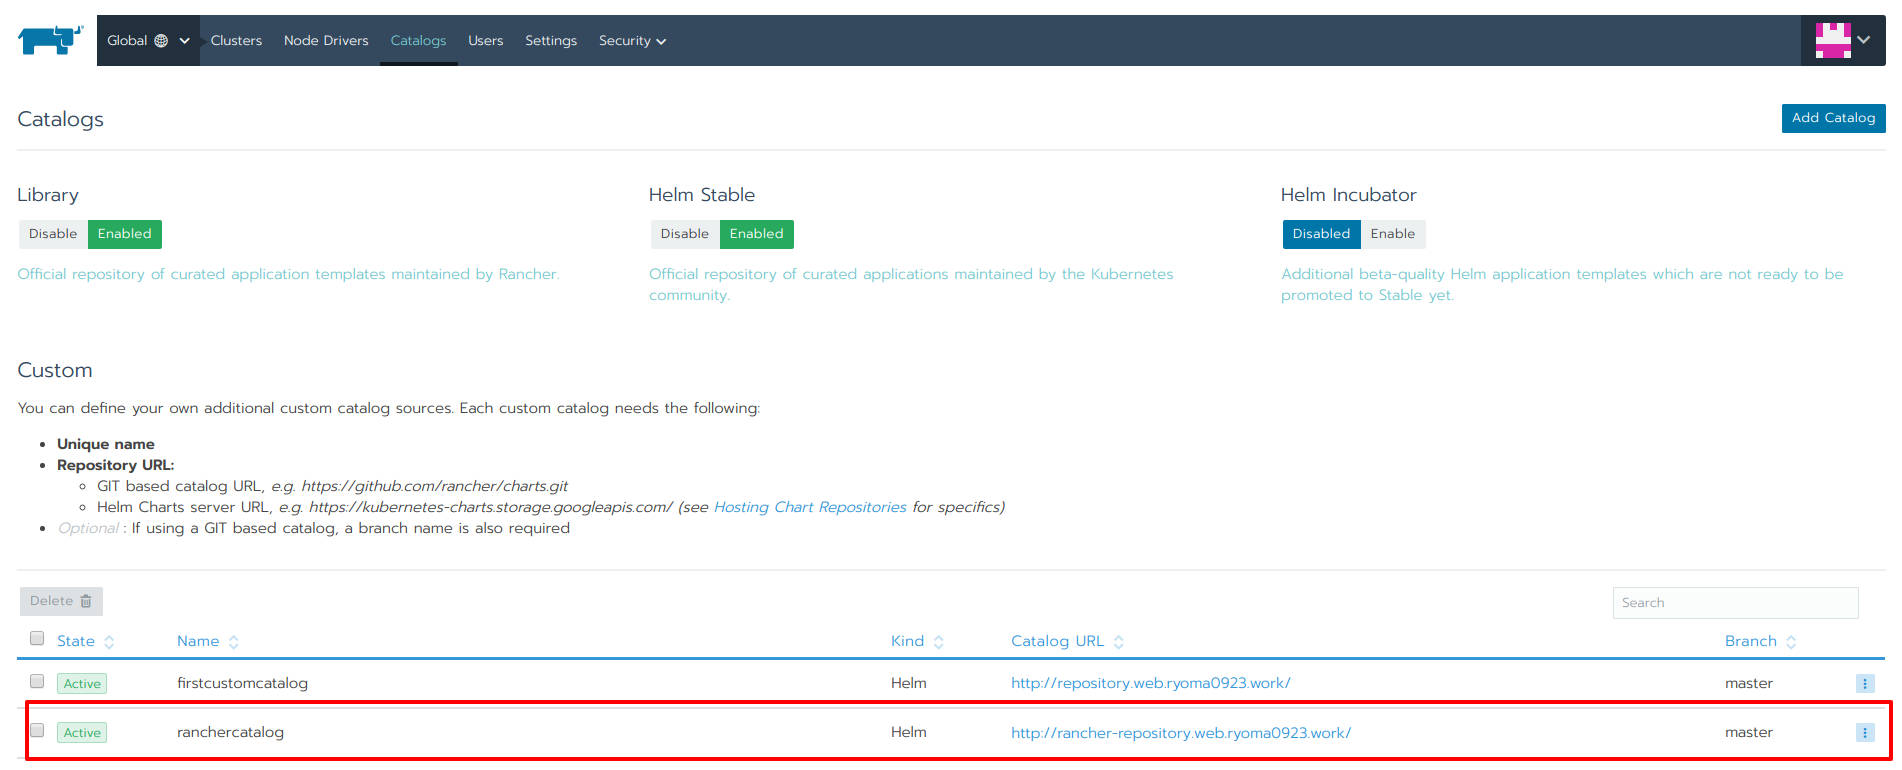Click Disabled for Helm Incubator
1902x770 pixels.
point(1321,234)
